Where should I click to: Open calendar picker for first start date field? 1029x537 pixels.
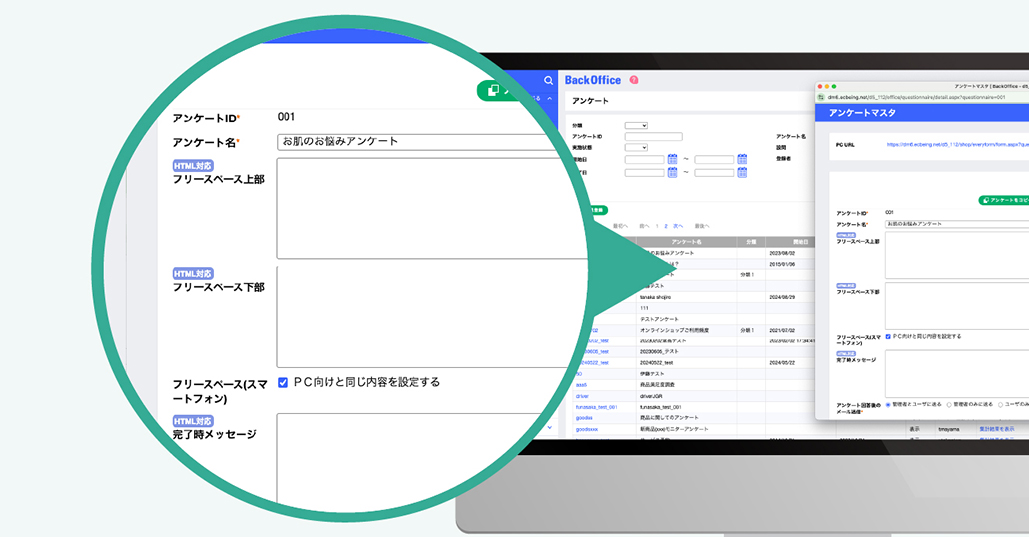click(x=672, y=159)
